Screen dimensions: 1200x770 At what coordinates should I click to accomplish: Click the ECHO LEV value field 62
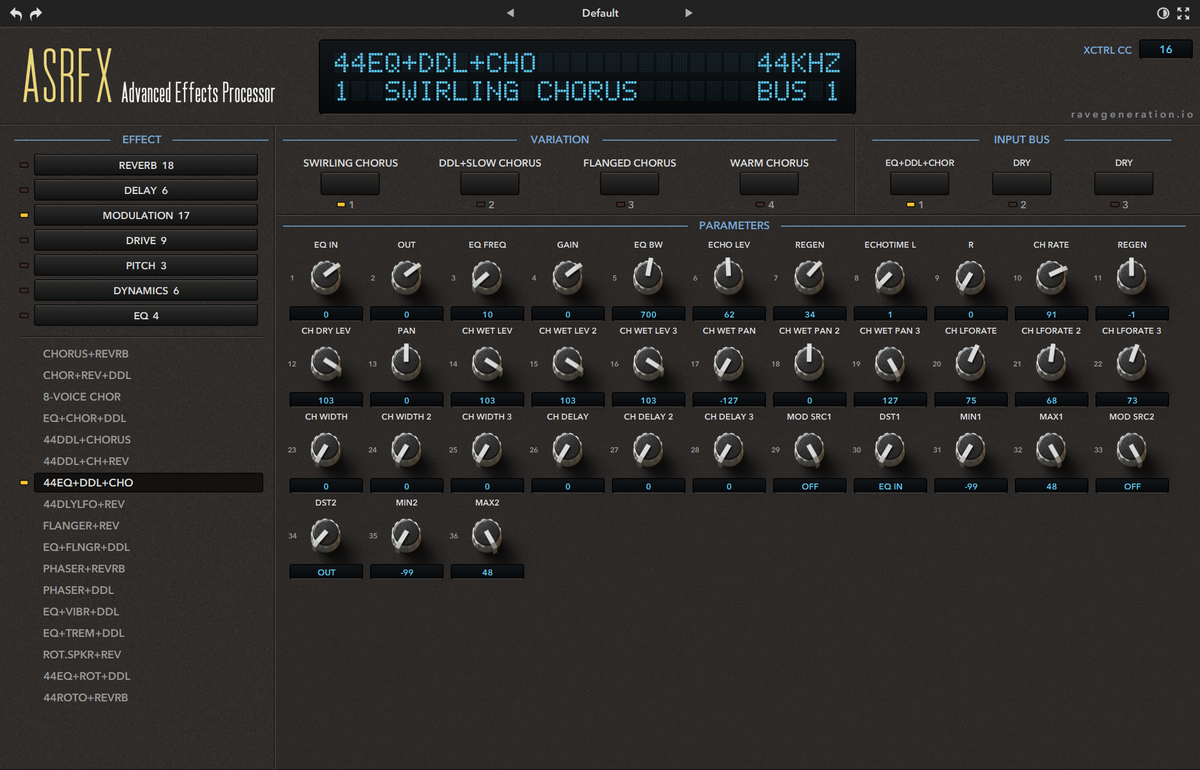tap(728, 314)
